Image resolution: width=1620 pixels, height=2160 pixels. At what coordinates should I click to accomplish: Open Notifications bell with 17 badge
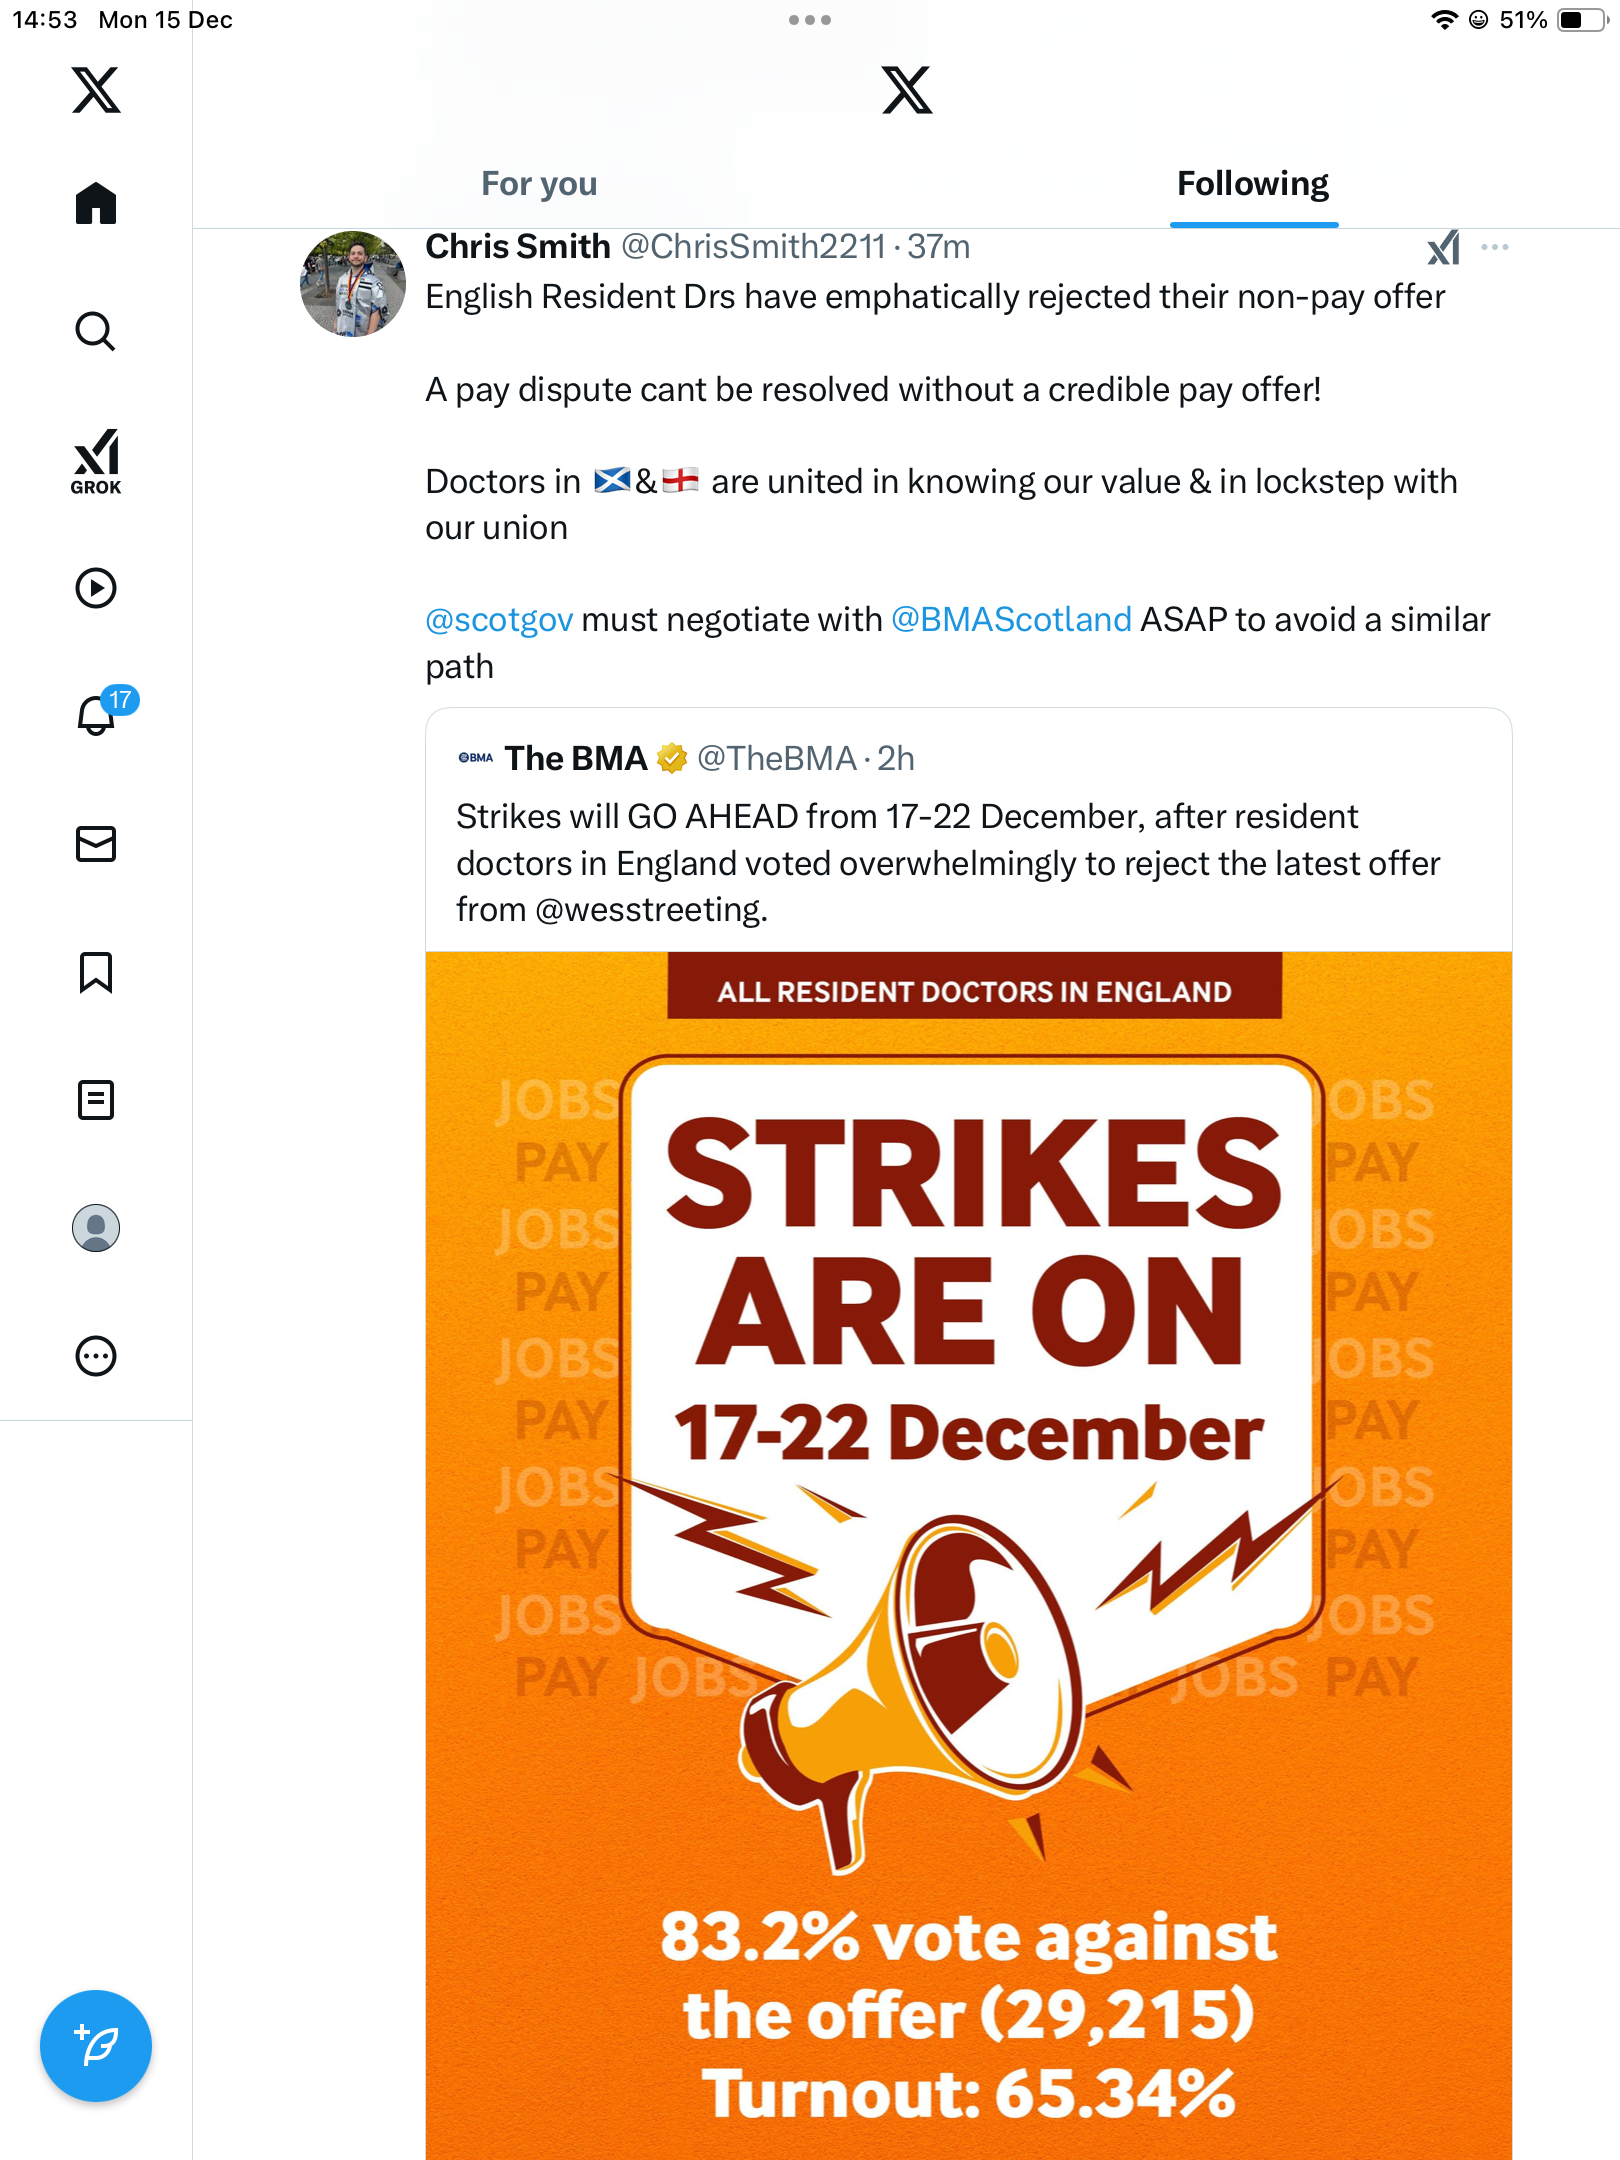[x=98, y=715]
